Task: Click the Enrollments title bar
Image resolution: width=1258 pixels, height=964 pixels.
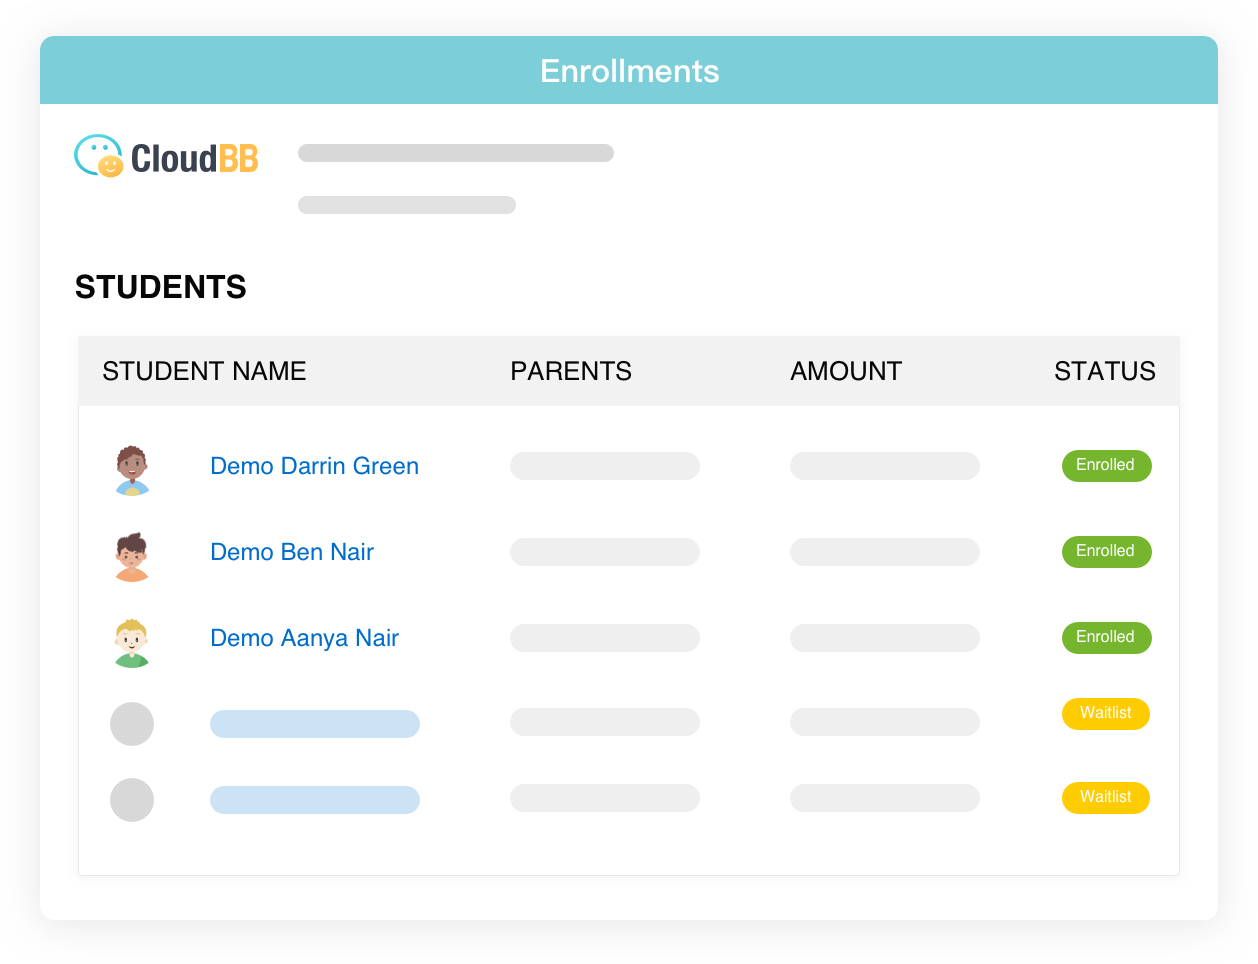Action: (x=629, y=70)
